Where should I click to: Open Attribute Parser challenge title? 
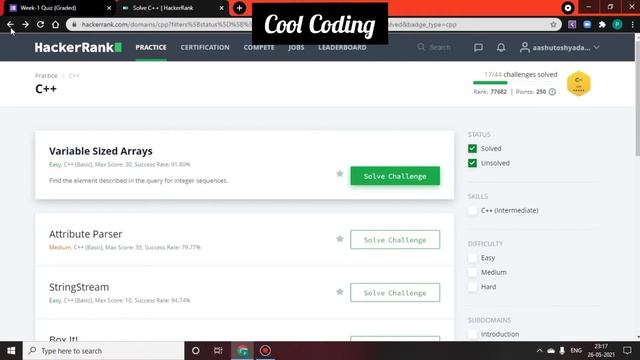(85, 234)
